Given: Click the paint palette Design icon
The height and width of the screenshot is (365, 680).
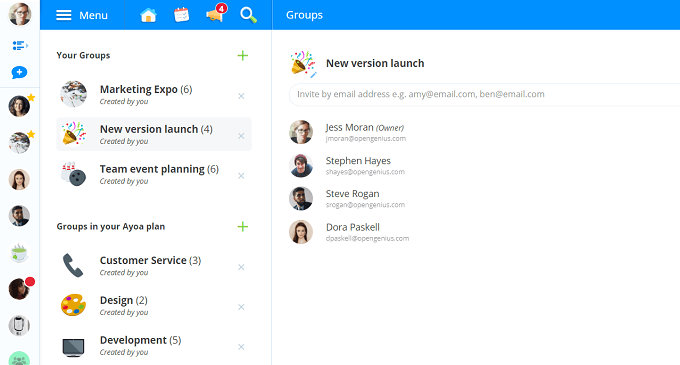Looking at the screenshot, I should (73, 305).
